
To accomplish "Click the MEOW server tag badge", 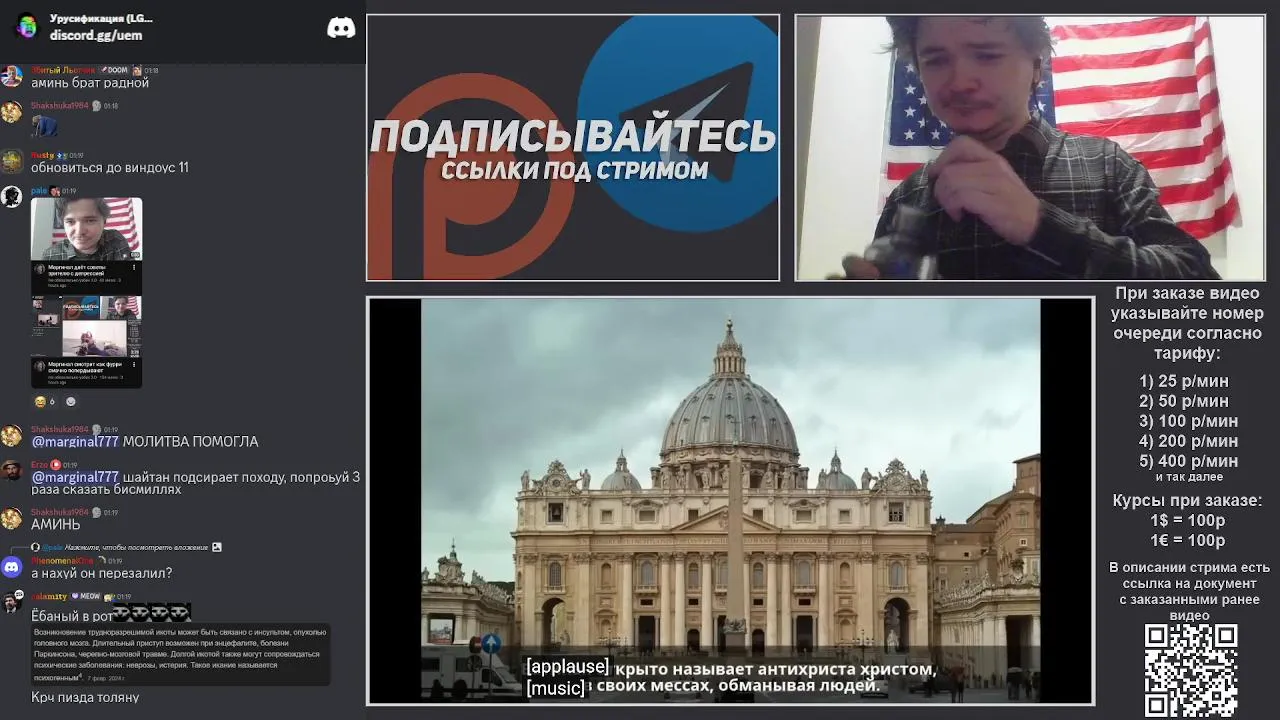I will click(x=85, y=596).
